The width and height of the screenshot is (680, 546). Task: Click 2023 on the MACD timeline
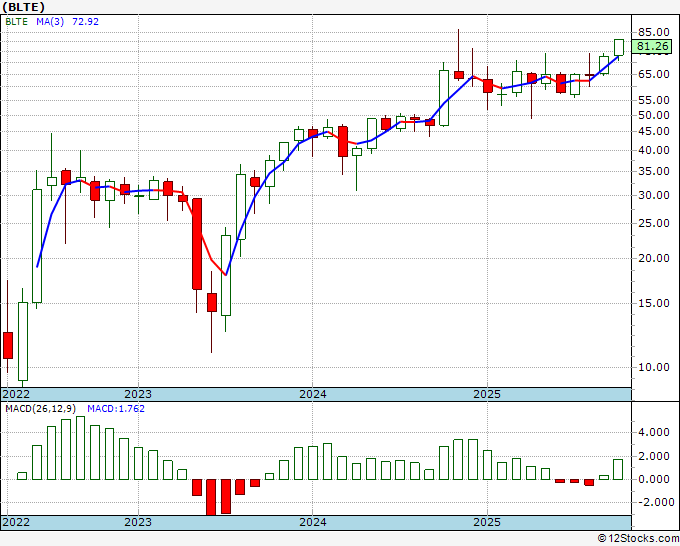pos(138,522)
